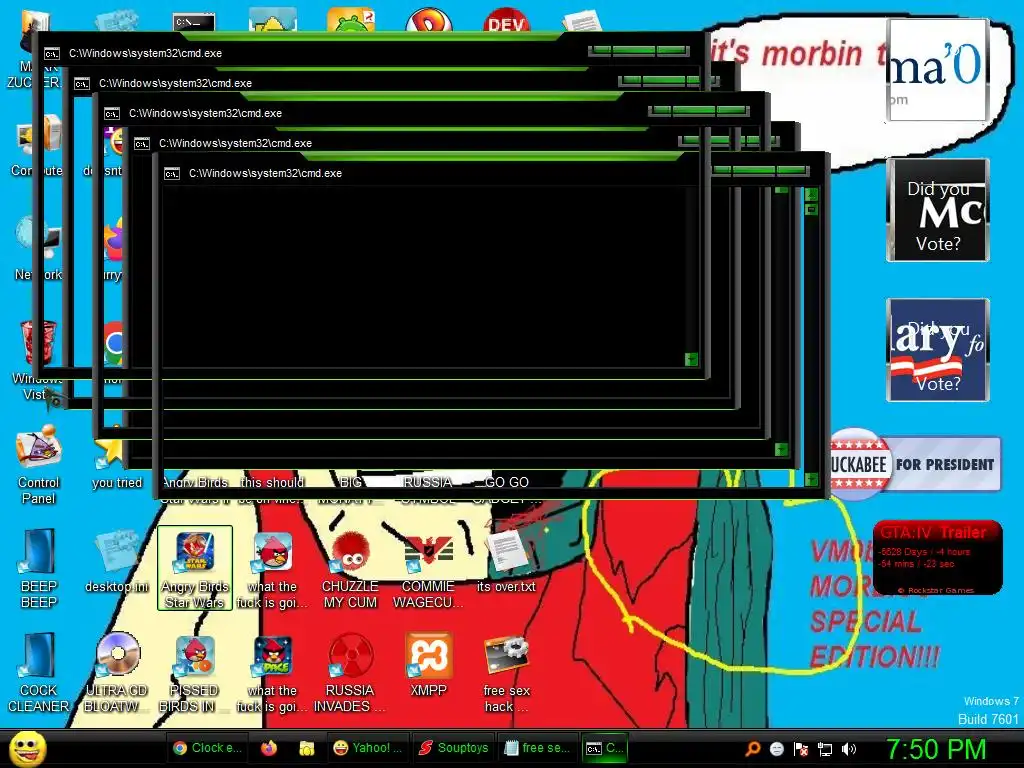
Task: Select Angry Birds Star Wars desktop icon
Action: (195, 568)
